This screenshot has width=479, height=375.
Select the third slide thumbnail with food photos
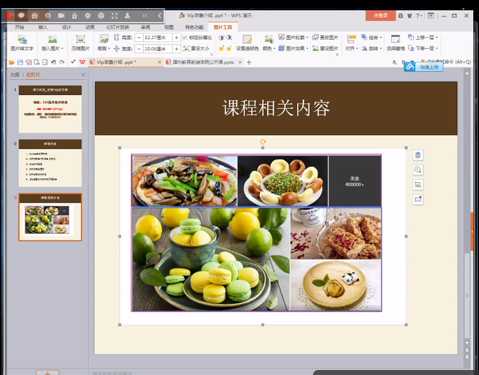click(50, 217)
